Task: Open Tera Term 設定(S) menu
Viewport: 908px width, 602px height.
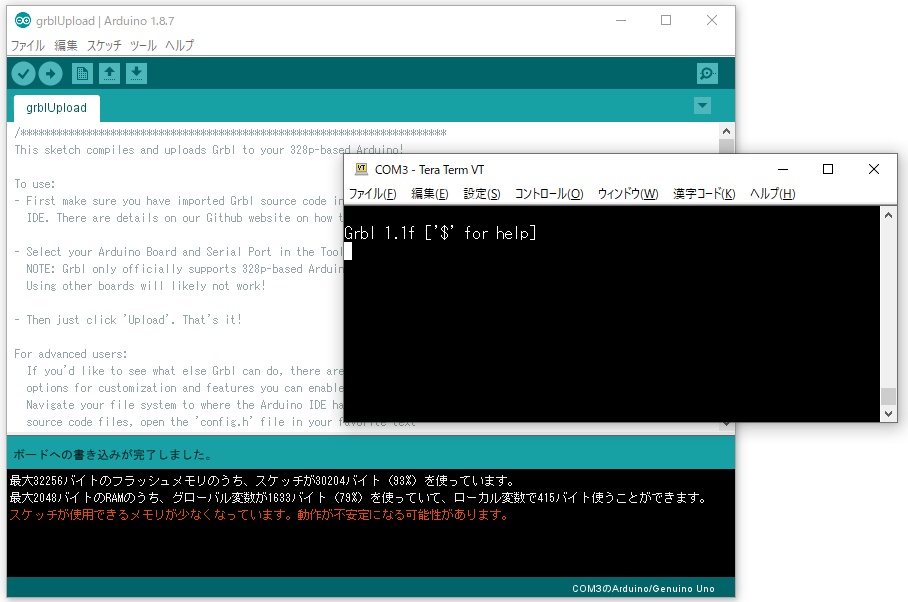Action: pyautogui.click(x=481, y=194)
